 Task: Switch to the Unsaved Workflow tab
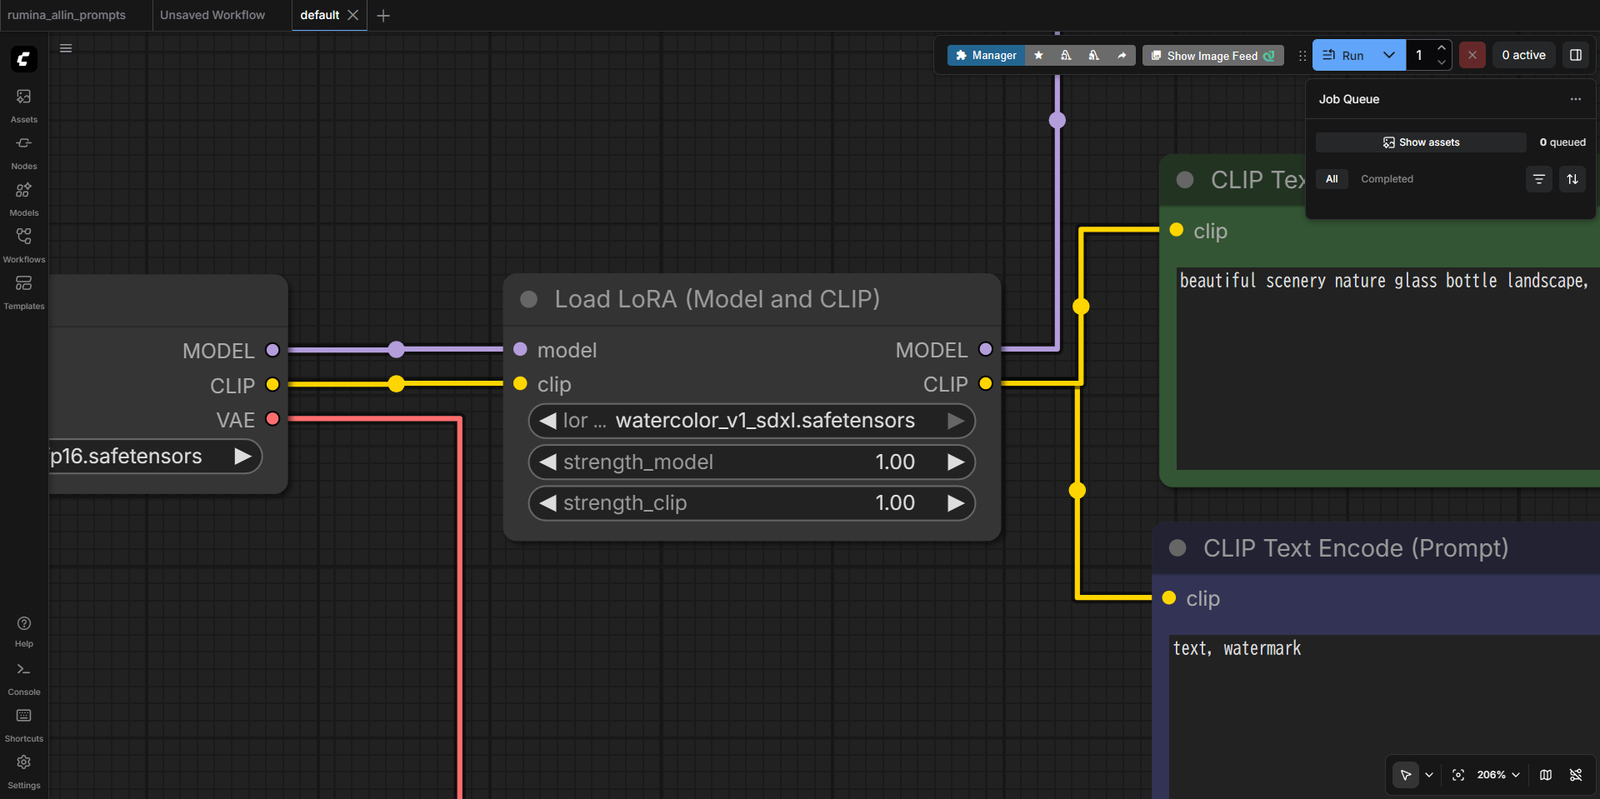213,15
